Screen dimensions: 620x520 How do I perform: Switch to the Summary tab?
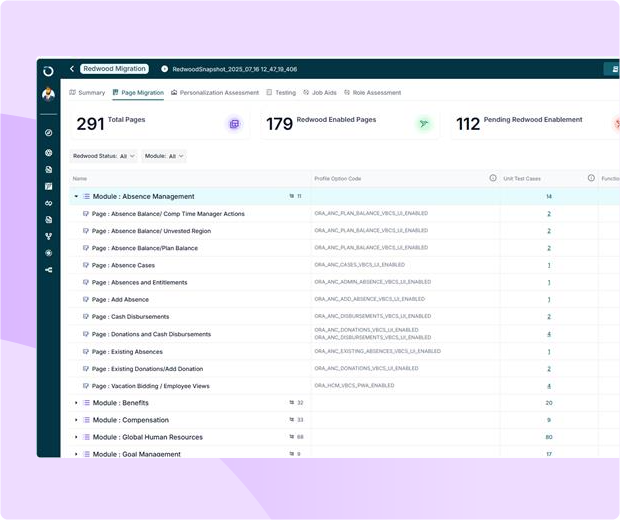click(87, 93)
